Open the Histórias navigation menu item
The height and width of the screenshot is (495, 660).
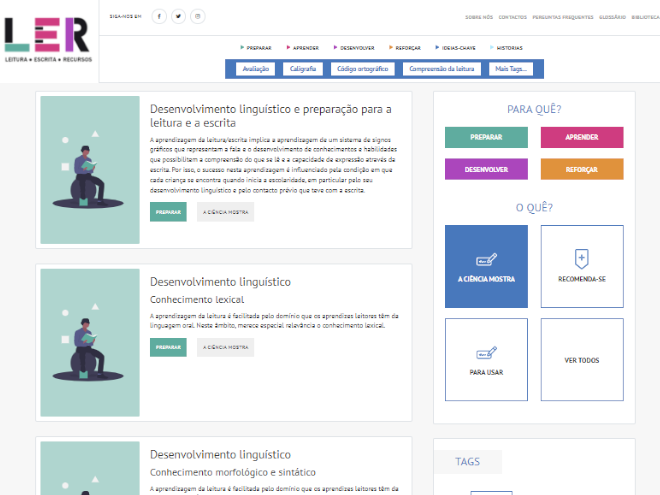(506, 48)
